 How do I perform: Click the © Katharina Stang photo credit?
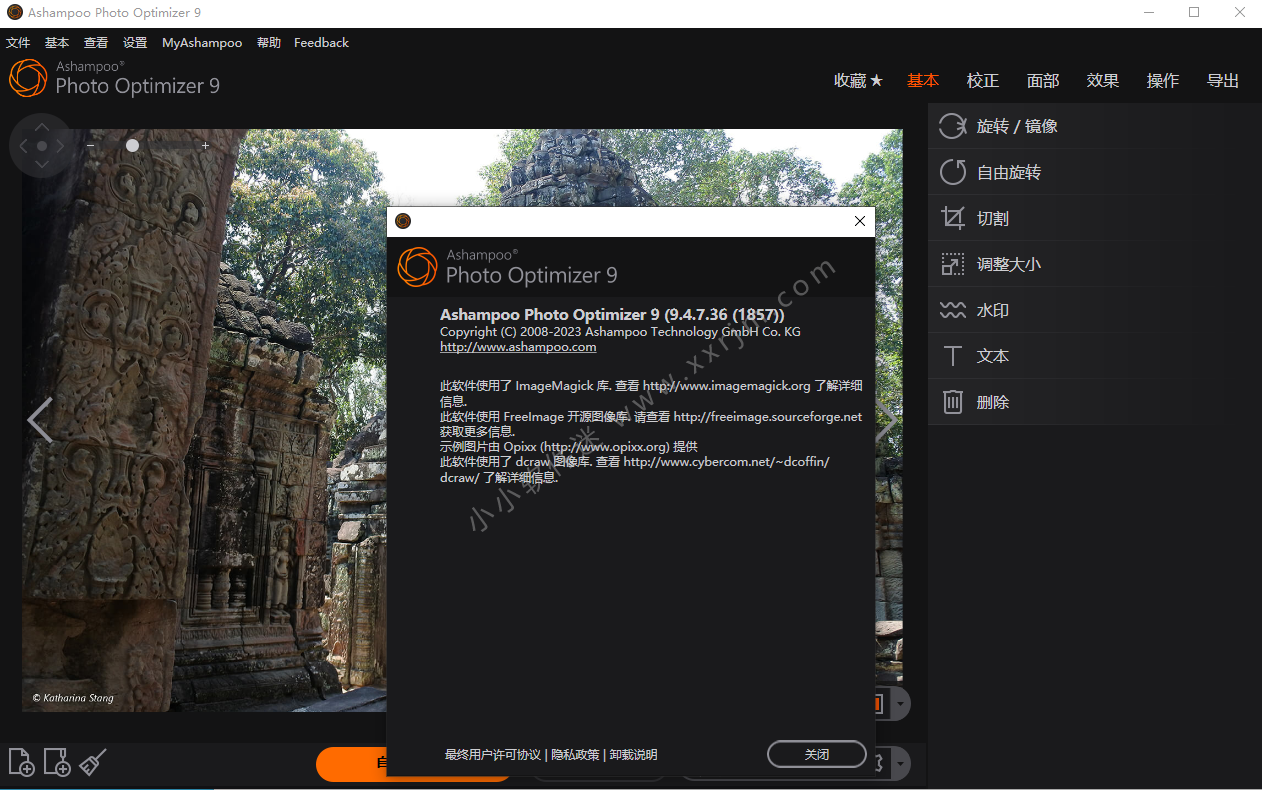tap(73, 698)
